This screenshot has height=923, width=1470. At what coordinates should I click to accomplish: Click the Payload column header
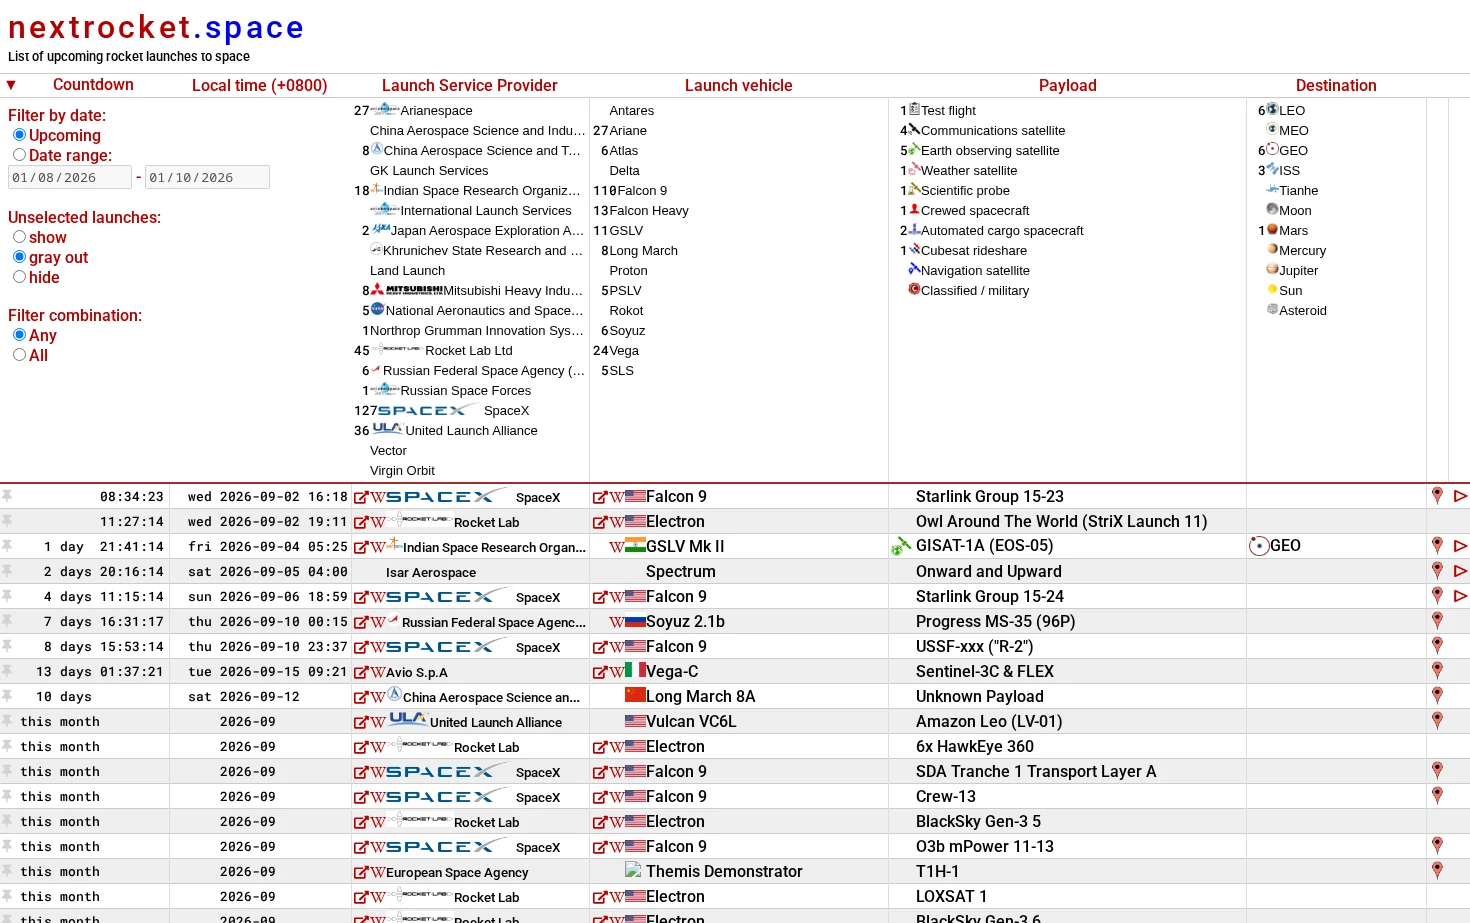pos(1068,85)
